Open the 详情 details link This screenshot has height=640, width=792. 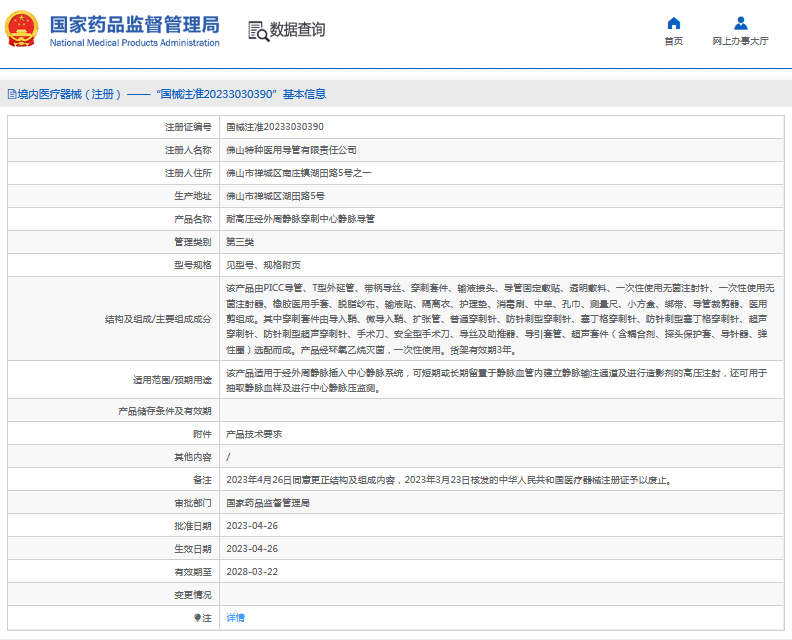click(x=235, y=618)
